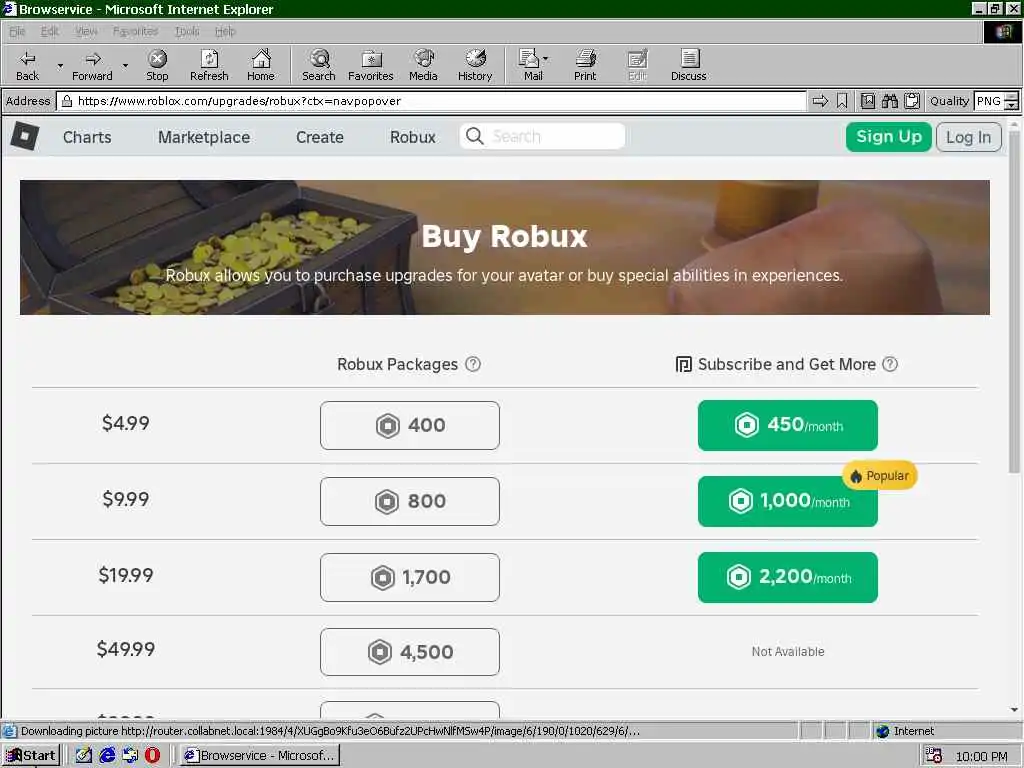Print the page using Print button
The image size is (1024, 768).
(x=585, y=65)
